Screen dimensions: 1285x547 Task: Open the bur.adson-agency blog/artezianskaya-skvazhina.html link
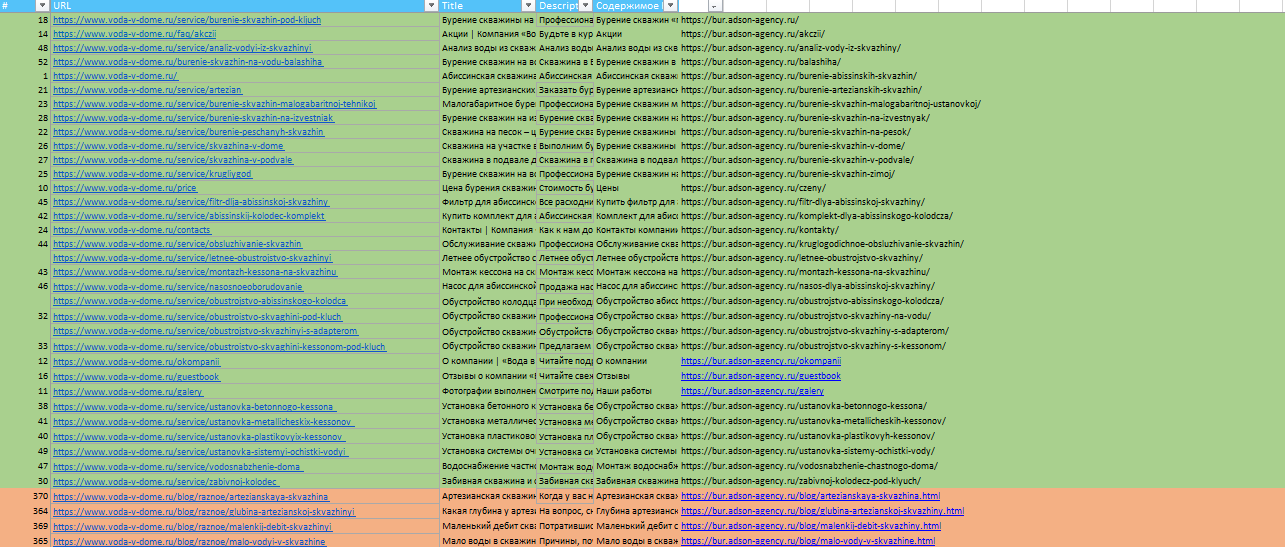(x=810, y=496)
